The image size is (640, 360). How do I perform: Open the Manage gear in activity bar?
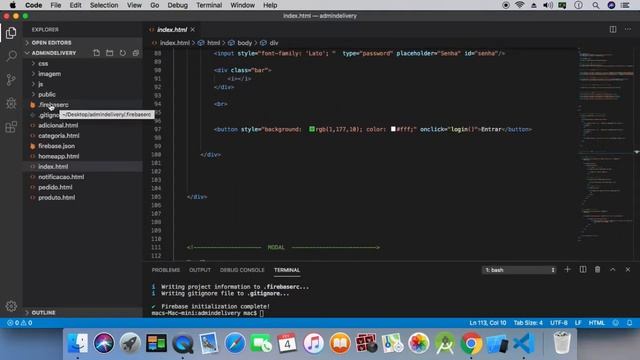(x=11, y=306)
